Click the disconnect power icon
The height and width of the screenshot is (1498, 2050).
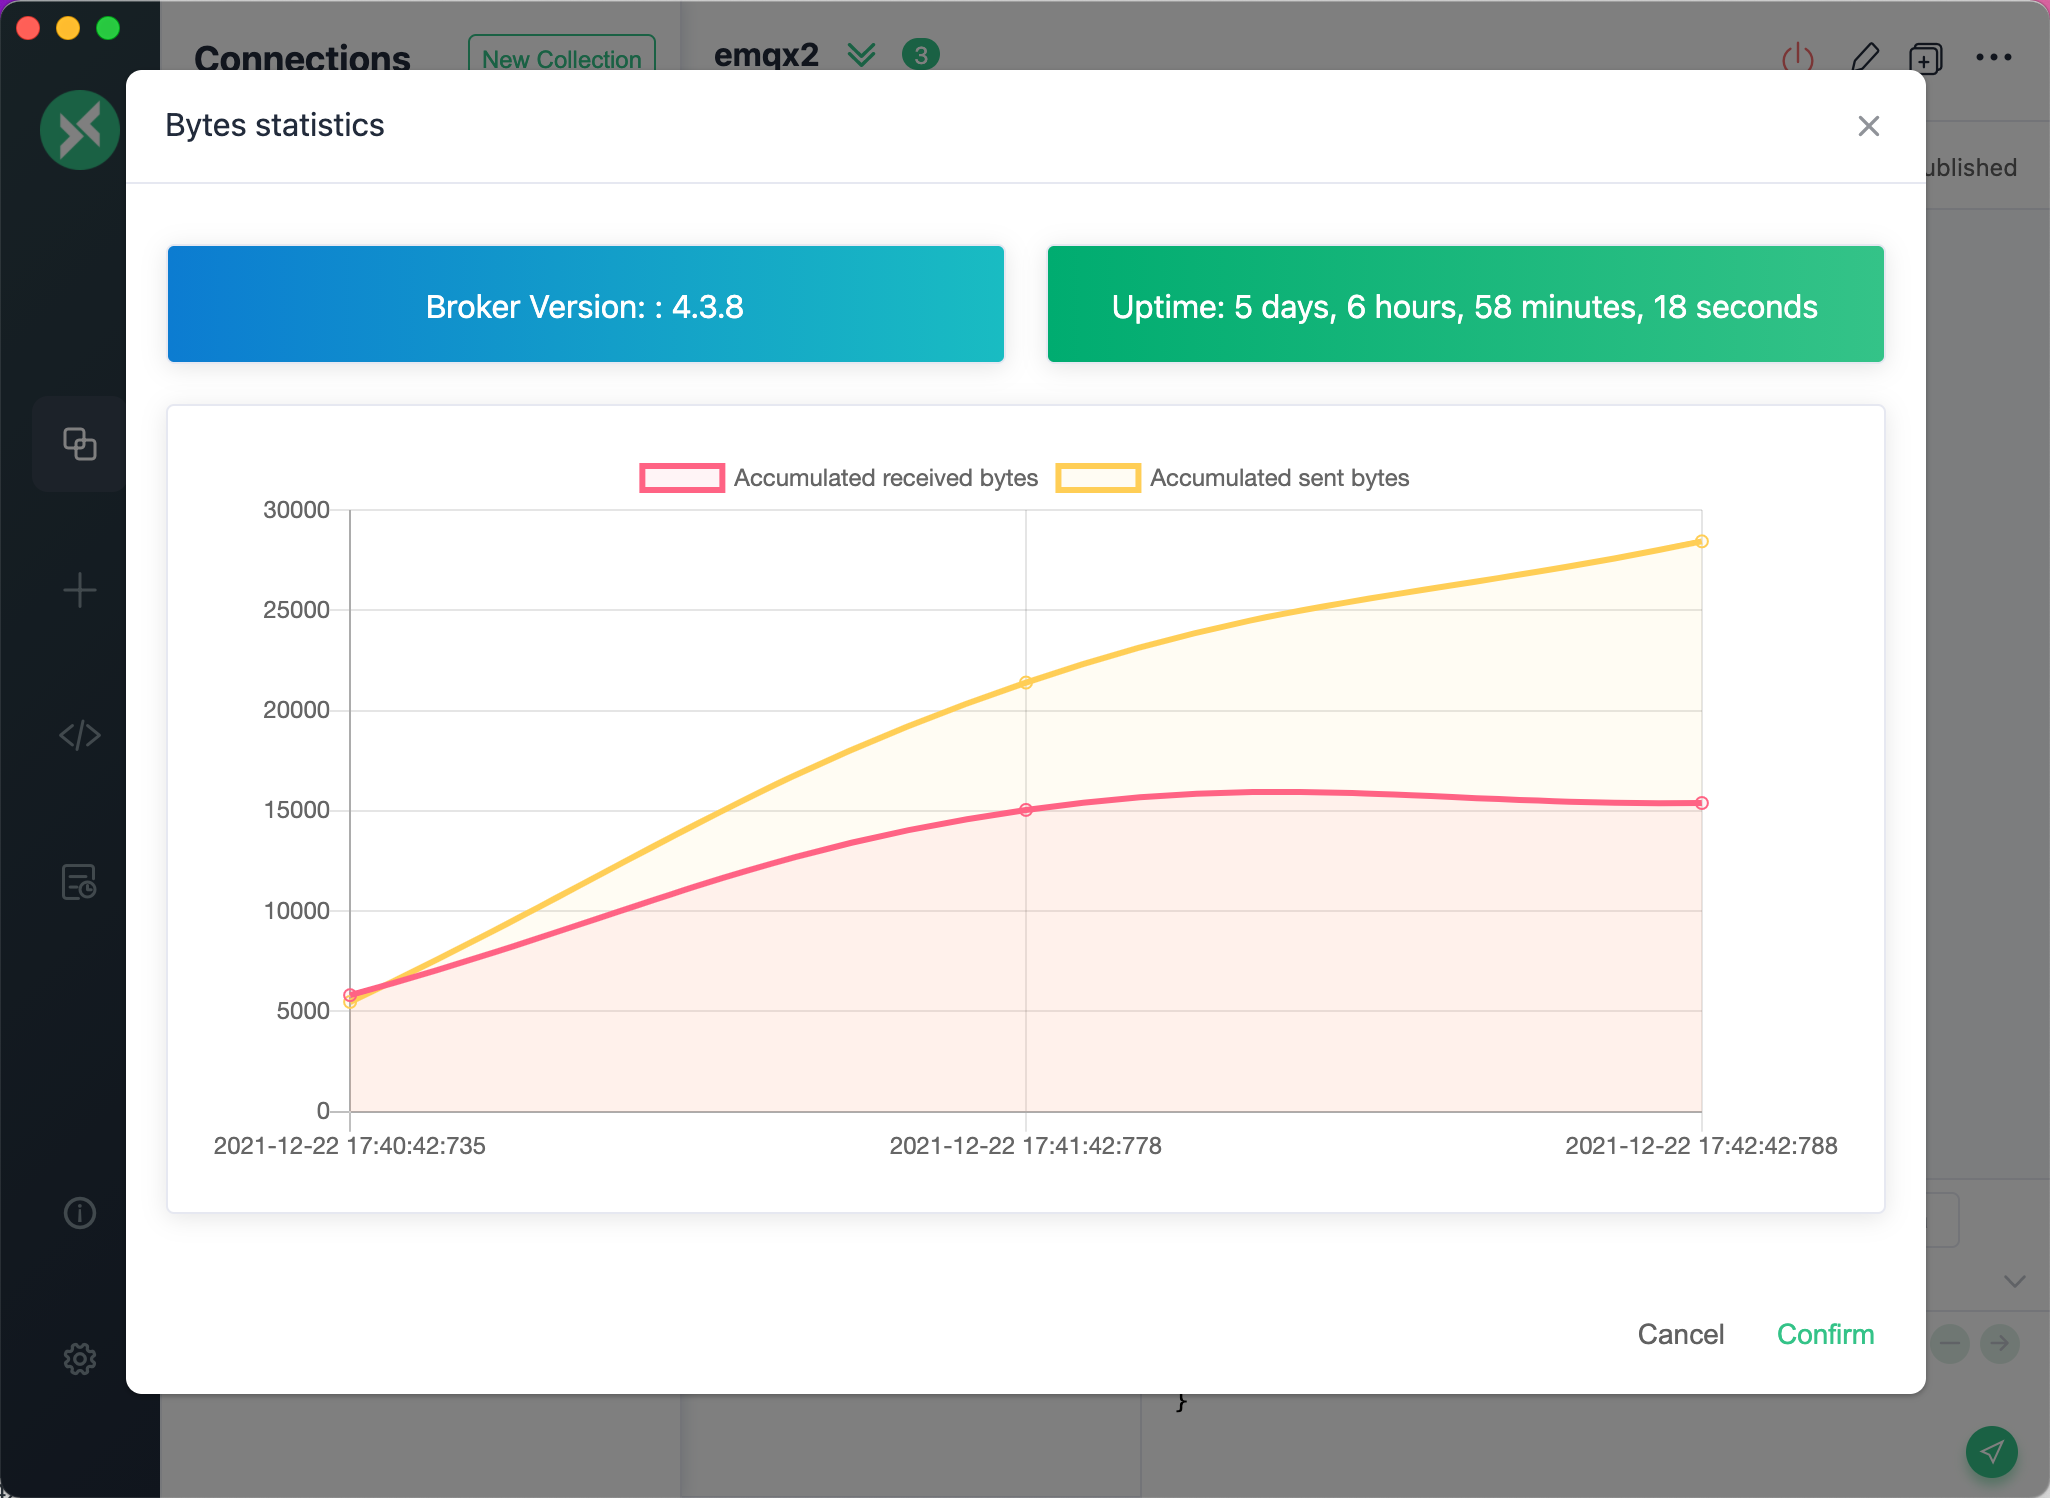pos(1797,57)
